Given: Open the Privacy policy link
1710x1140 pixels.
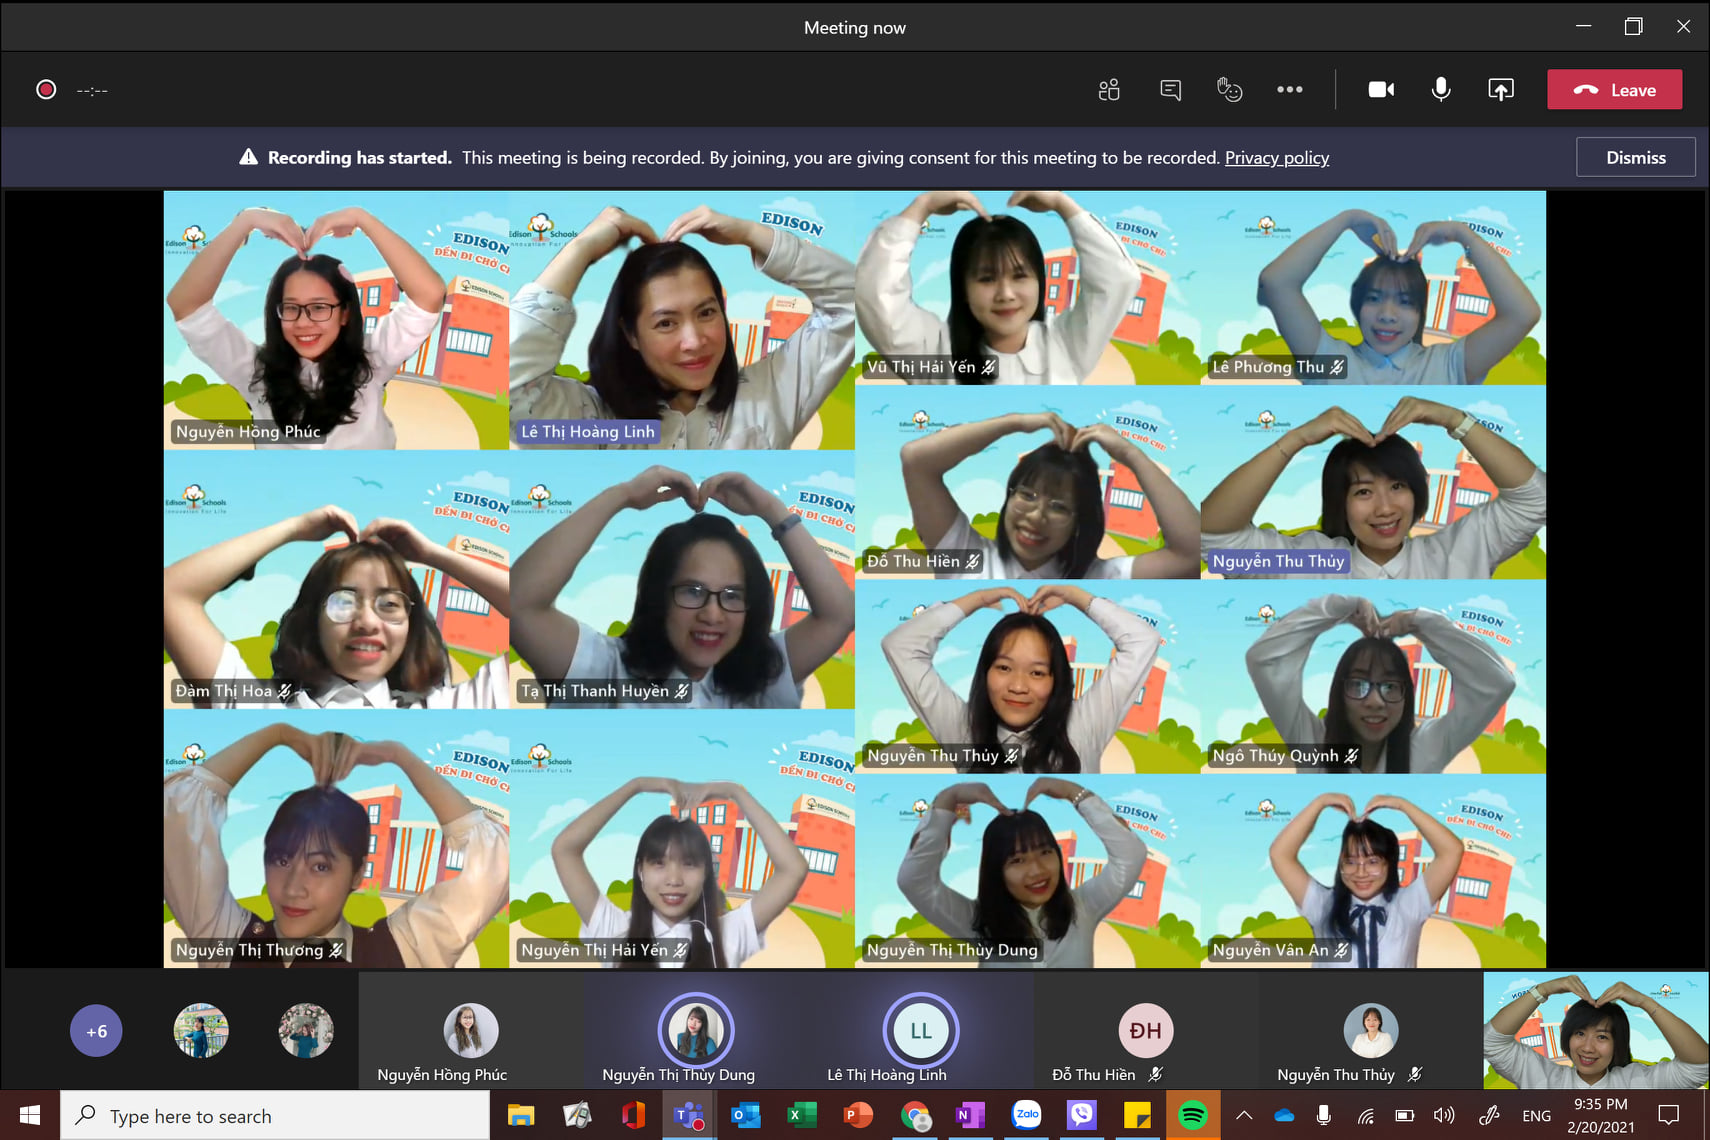Looking at the screenshot, I should pos(1276,158).
